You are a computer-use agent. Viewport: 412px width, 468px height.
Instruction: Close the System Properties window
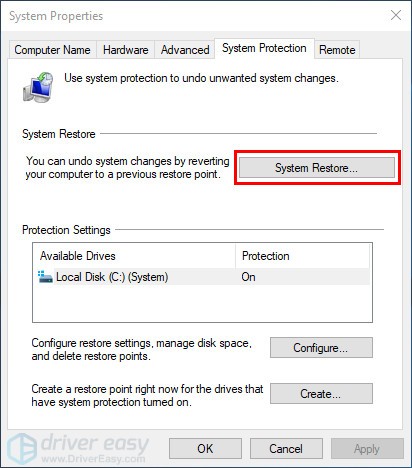[396, 15]
